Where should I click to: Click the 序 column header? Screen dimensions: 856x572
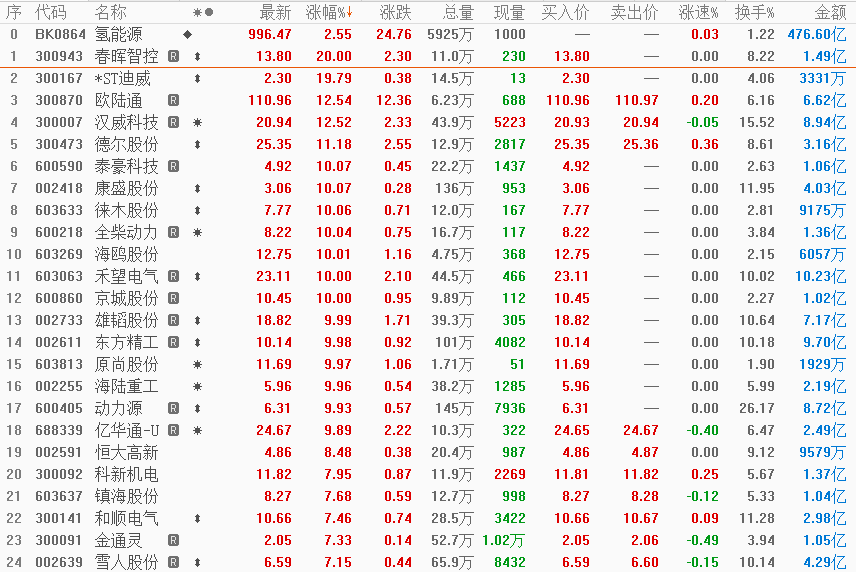tap(14, 12)
